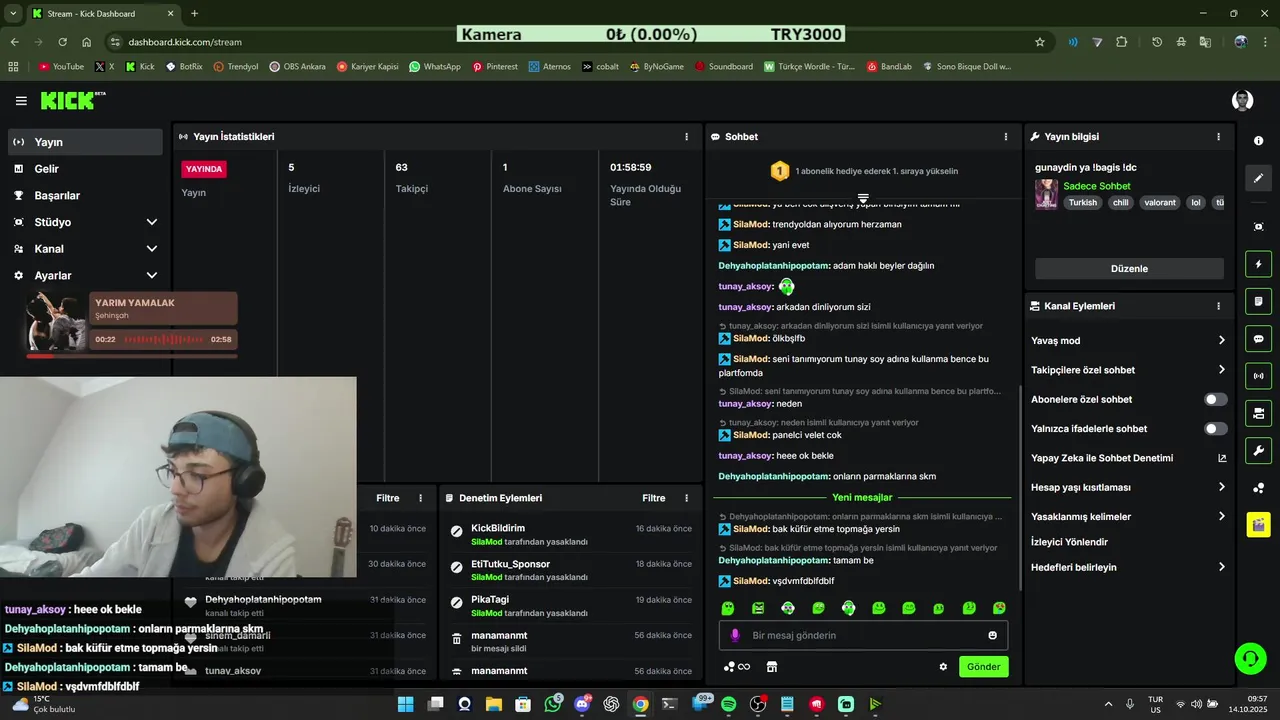Open chat settings gear beside Gönder

(x=942, y=667)
